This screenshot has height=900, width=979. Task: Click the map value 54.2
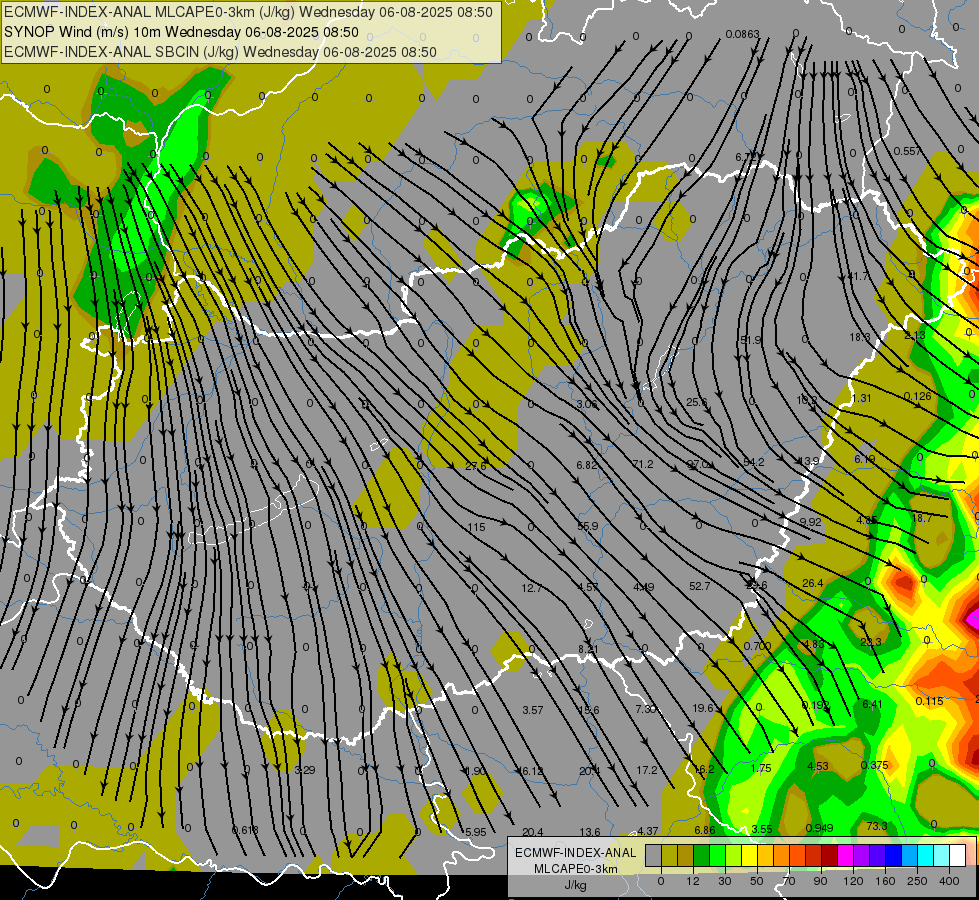[x=754, y=462]
